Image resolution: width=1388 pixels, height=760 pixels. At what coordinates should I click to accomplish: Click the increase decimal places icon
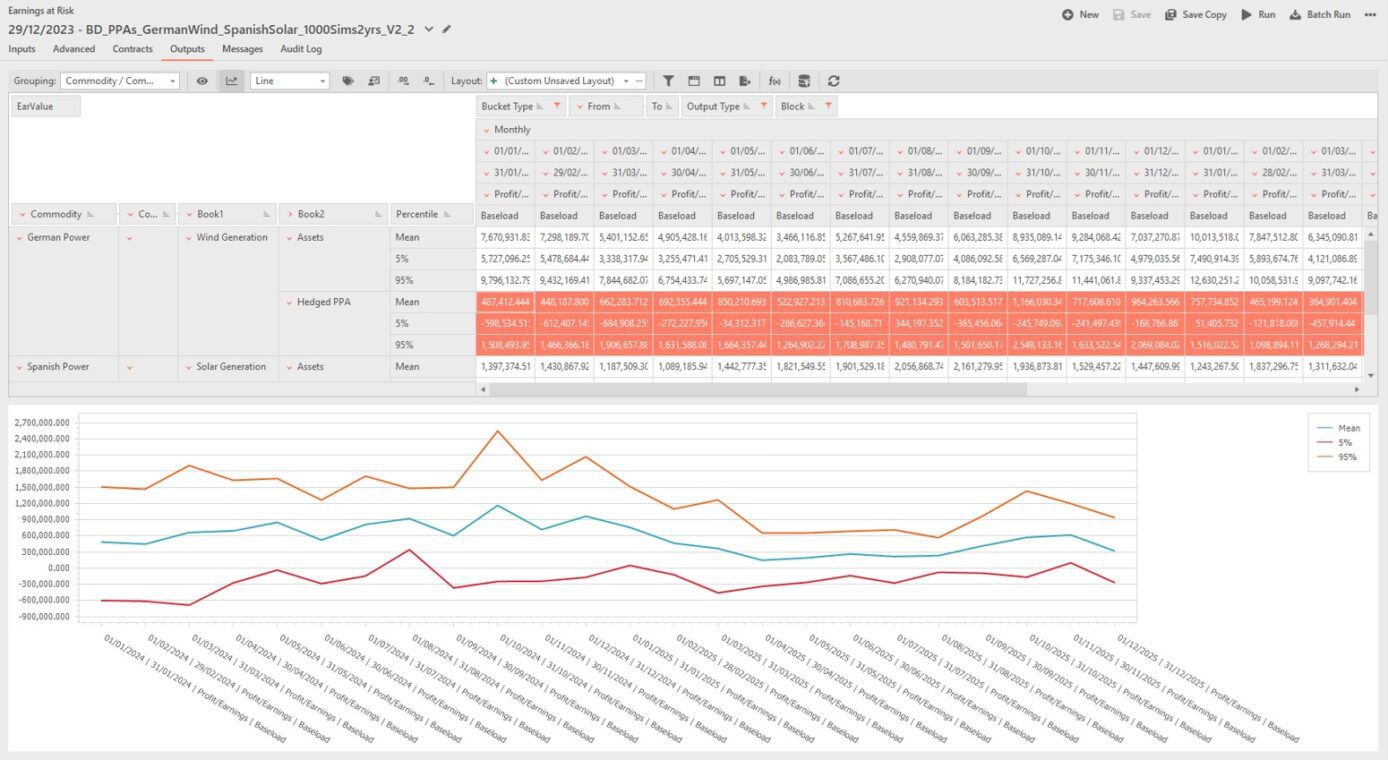click(x=404, y=81)
